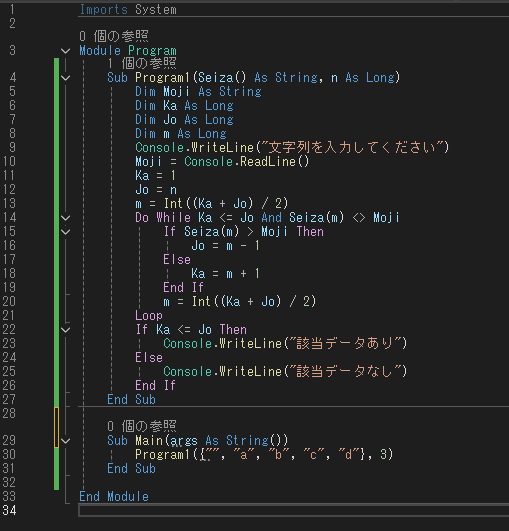509x531 pixels.
Task: Collapse the Do While loop block
Action: click(65, 218)
